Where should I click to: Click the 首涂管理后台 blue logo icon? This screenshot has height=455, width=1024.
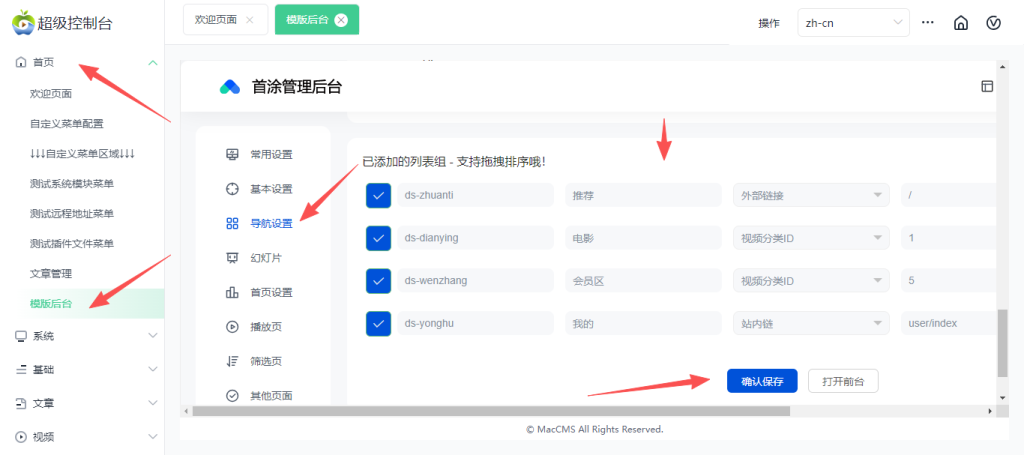(x=230, y=87)
